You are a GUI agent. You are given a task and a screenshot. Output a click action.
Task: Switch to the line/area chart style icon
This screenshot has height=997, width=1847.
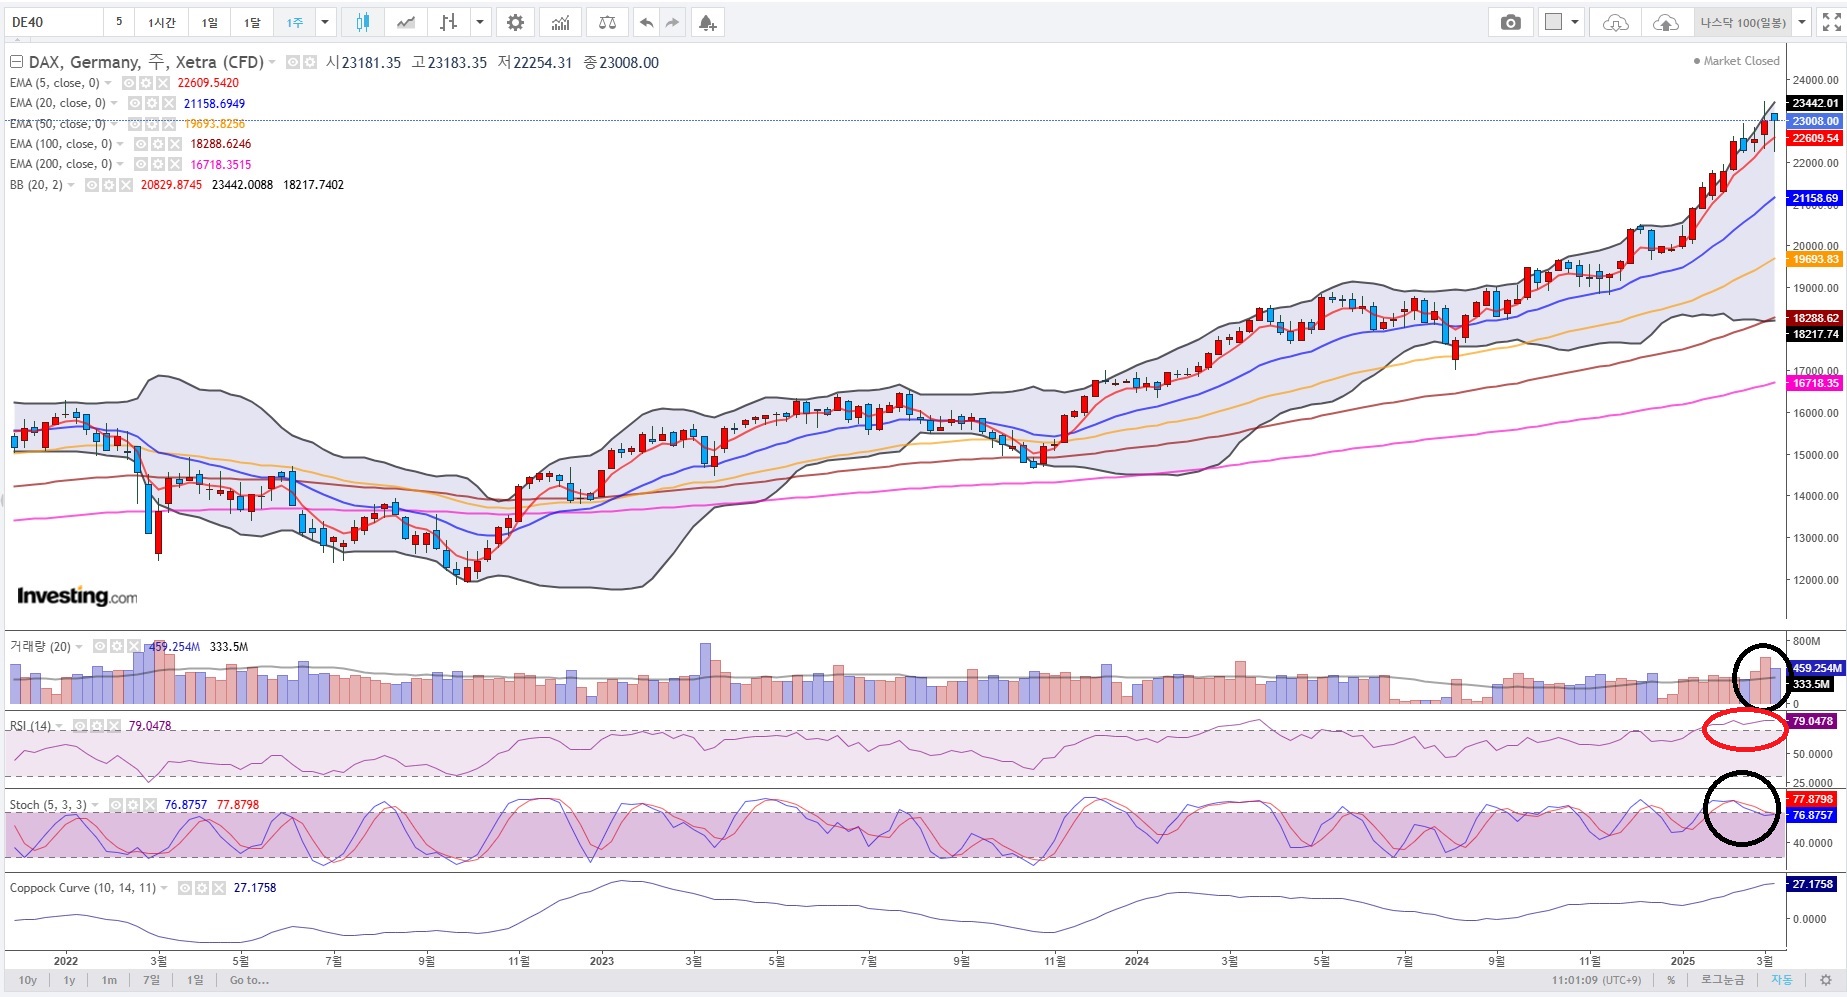pyautogui.click(x=405, y=22)
